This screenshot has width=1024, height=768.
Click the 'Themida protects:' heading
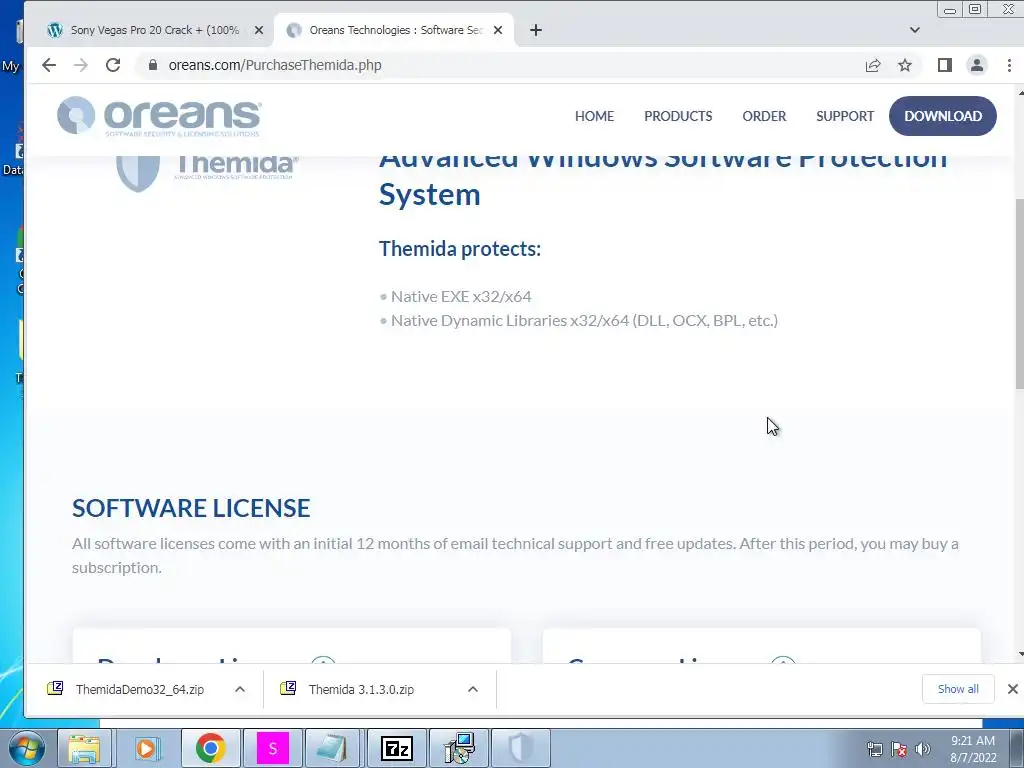pyautogui.click(x=460, y=249)
